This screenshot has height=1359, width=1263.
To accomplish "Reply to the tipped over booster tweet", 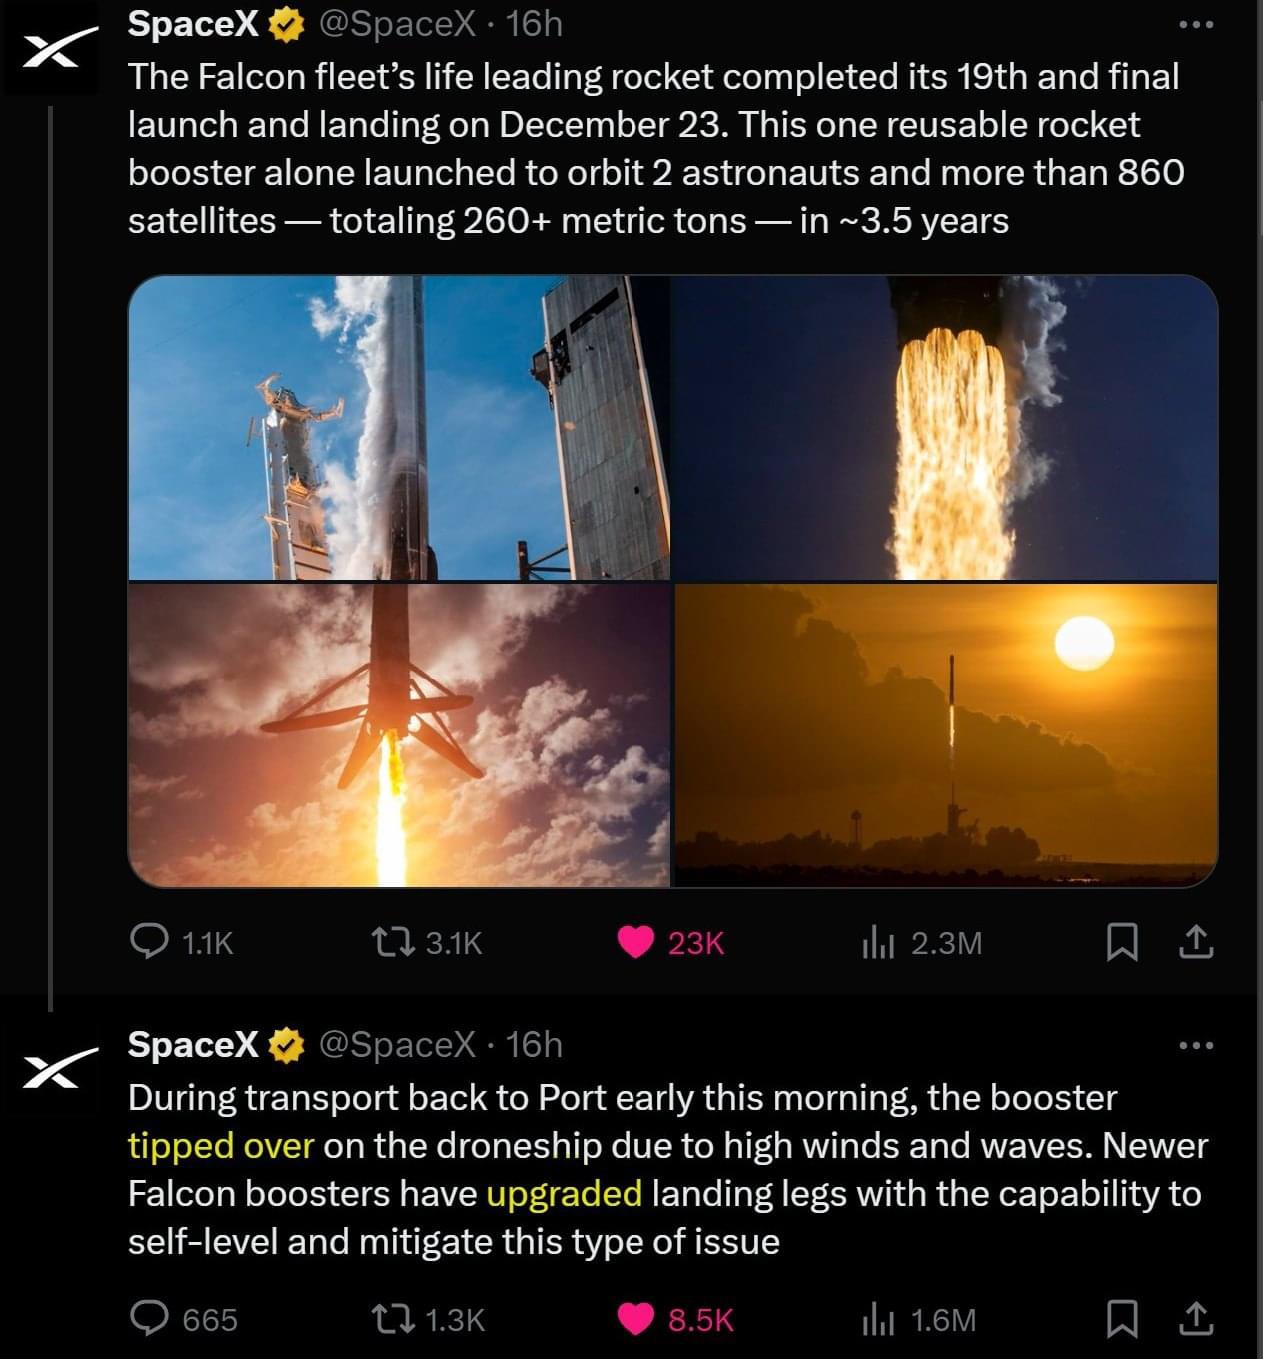I will 150,1319.
